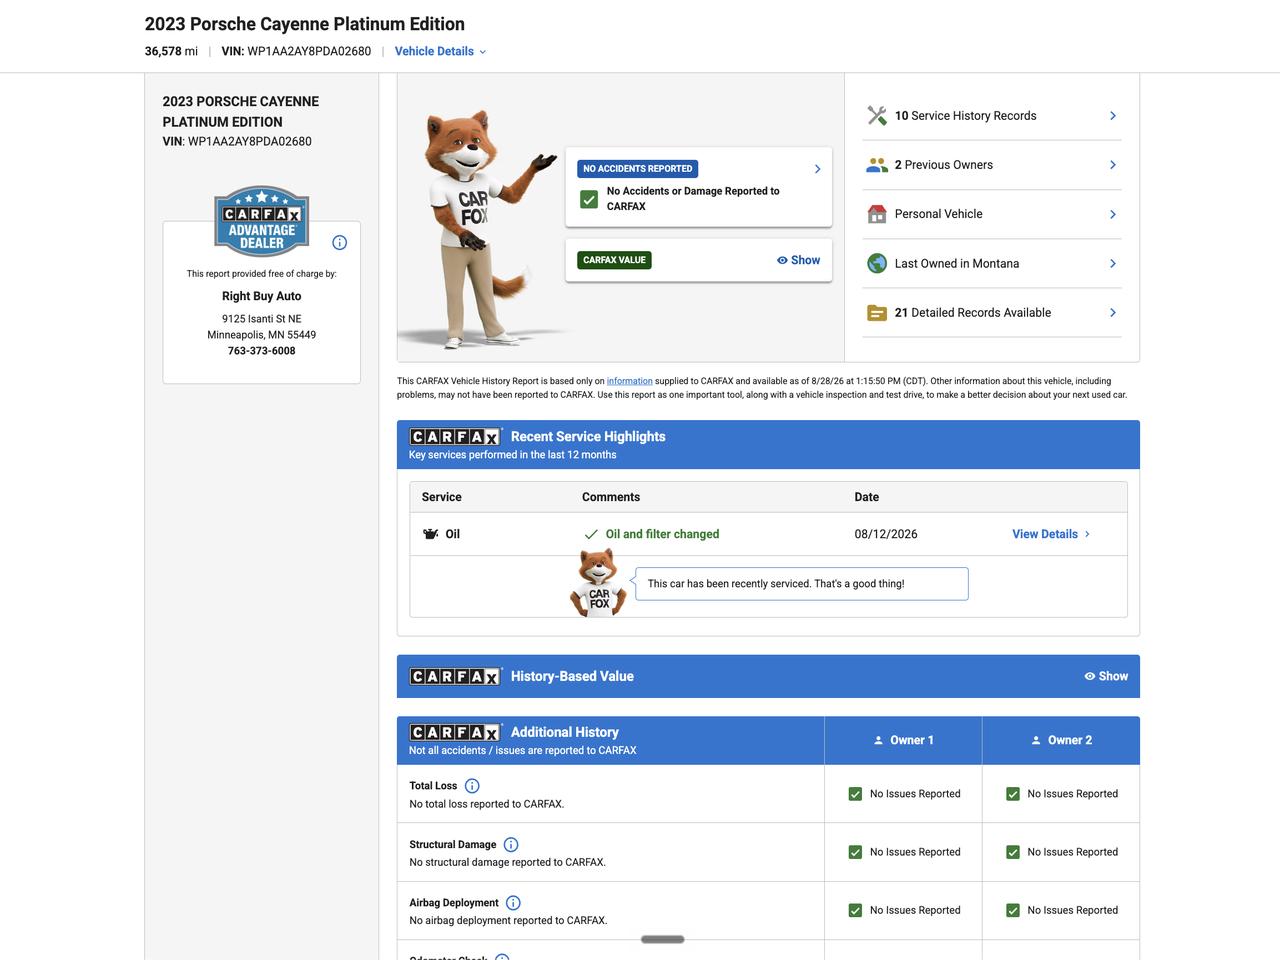Open Service History Records chevron
This screenshot has height=960, width=1280.
click(1113, 116)
